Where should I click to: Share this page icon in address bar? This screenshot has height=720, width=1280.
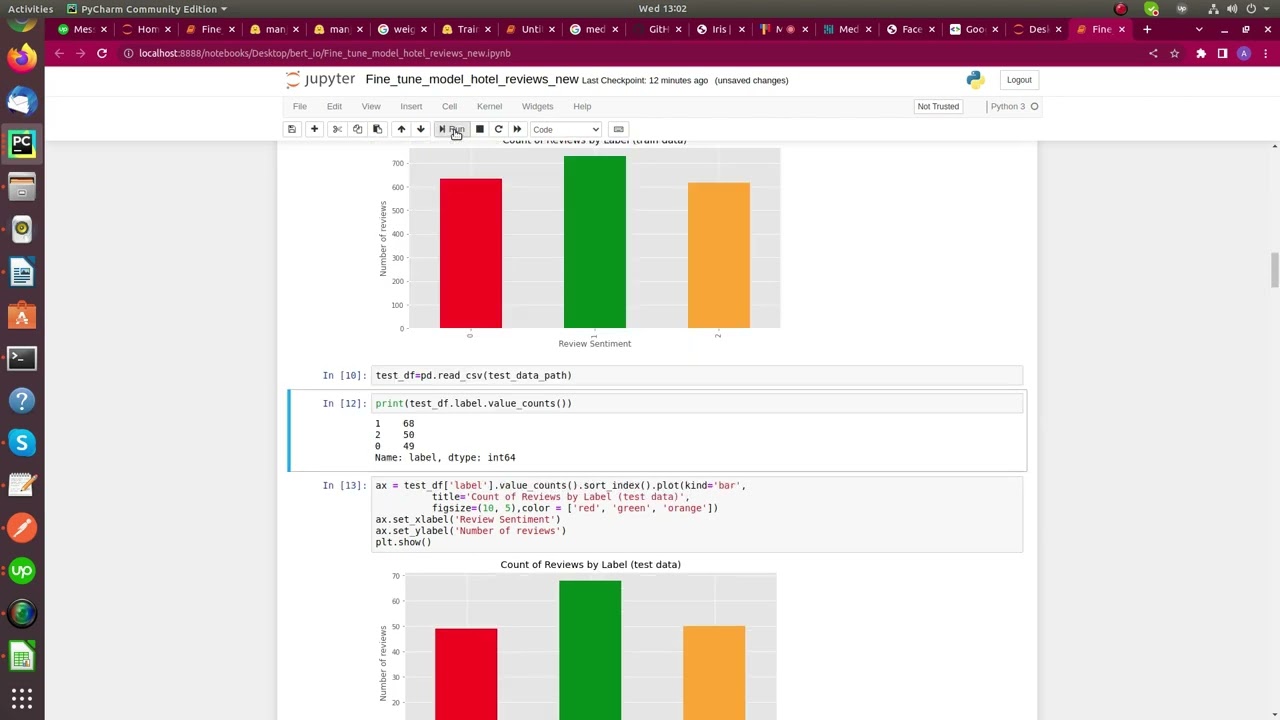click(x=1153, y=53)
